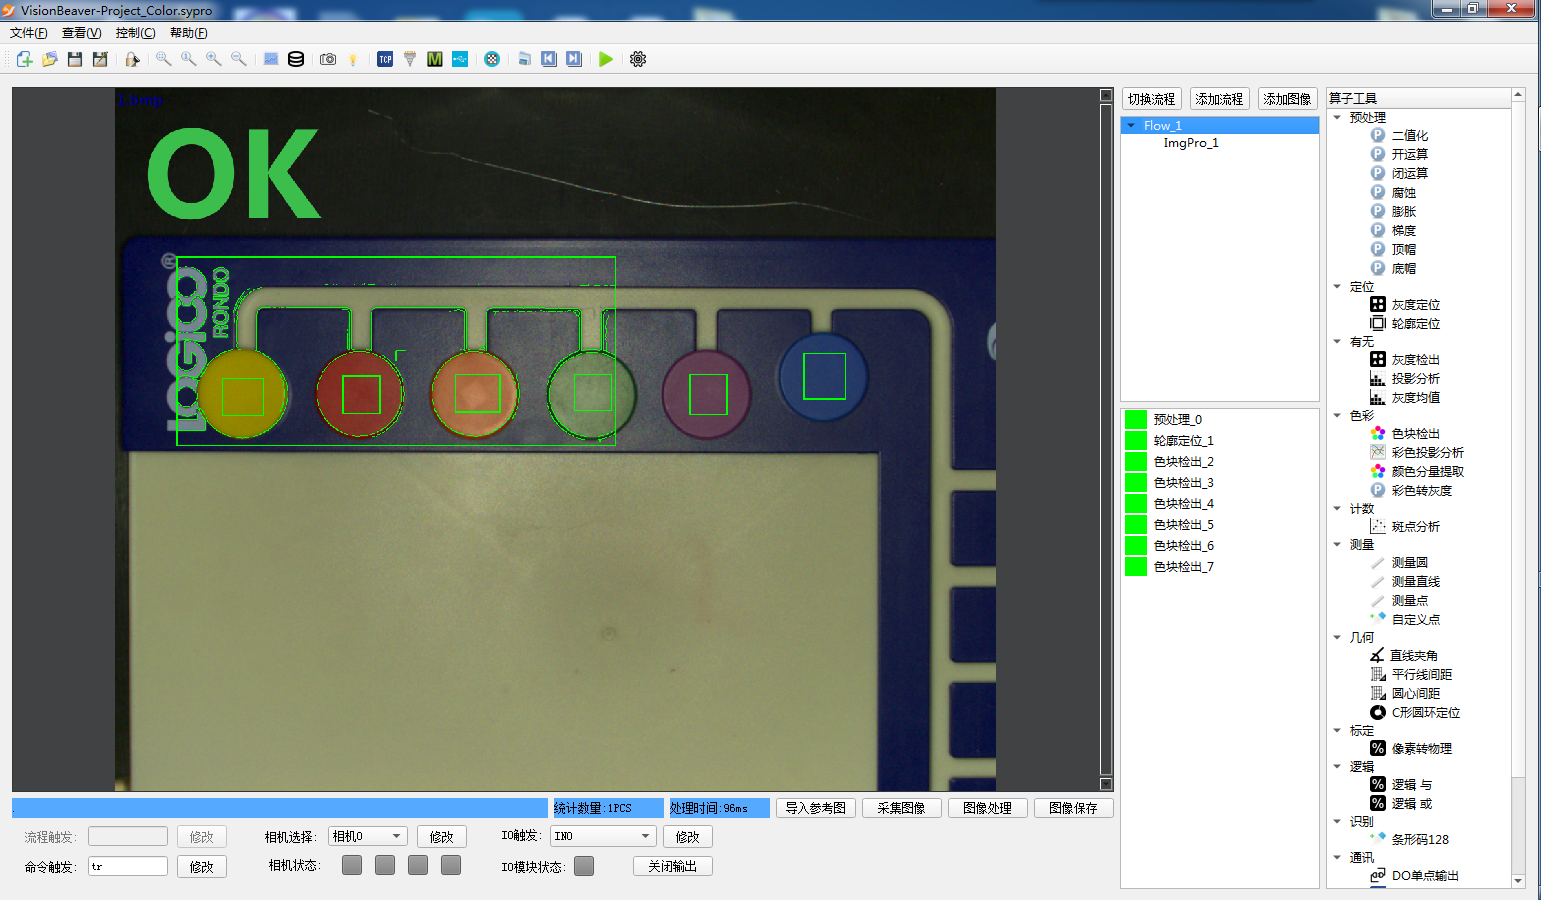Screen dimensions: 1541x900
Task: Click the green status box of 预处理_0
Action: (x=1136, y=420)
